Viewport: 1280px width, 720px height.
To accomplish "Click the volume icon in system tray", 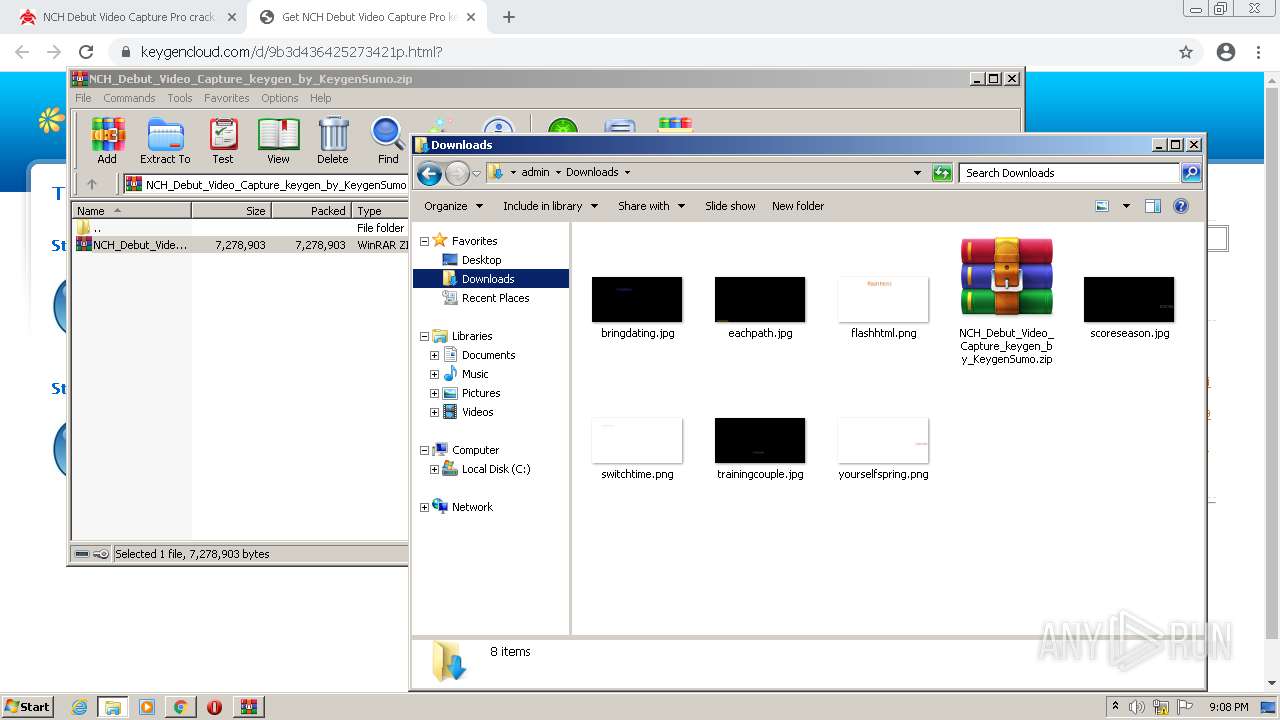I will point(1137,707).
